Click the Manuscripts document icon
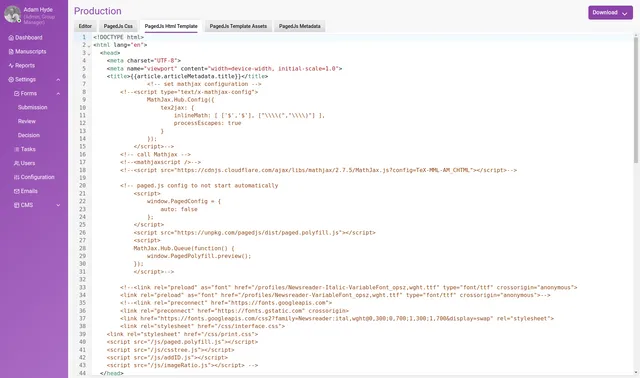The image size is (640, 378). 11,51
